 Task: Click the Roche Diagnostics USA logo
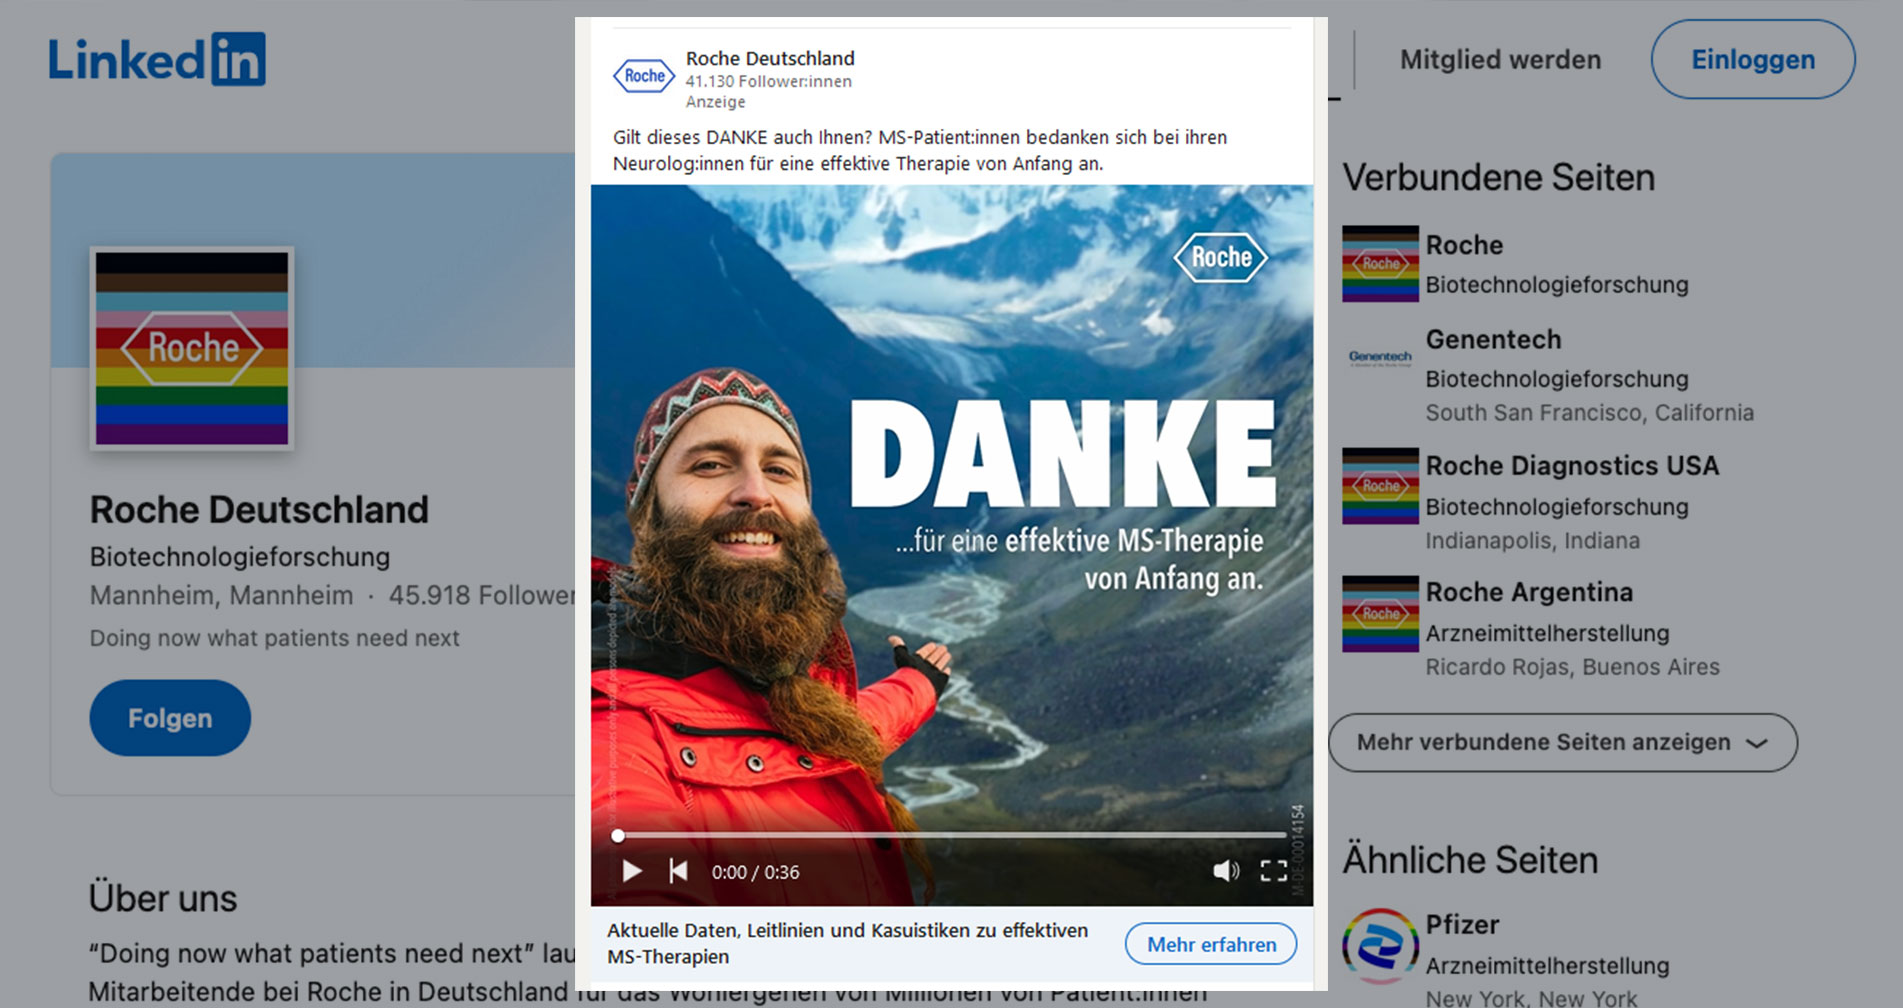click(1380, 485)
